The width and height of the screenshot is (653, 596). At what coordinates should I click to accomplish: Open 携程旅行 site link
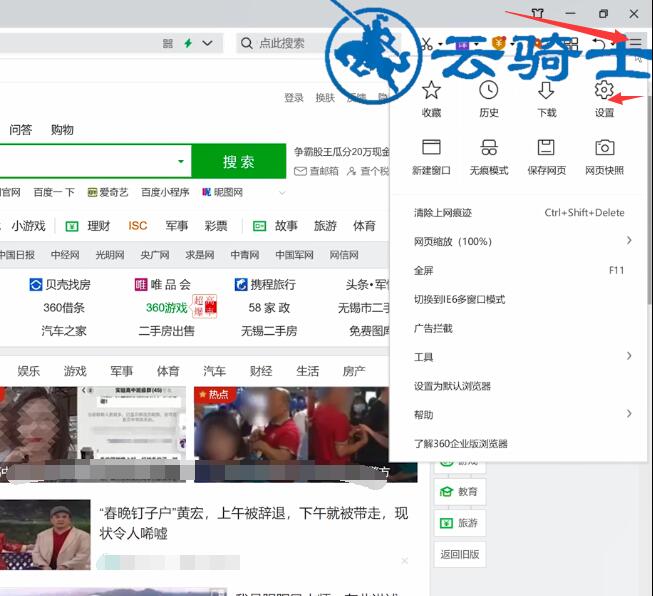pyautogui.click(x=265, y=285)
